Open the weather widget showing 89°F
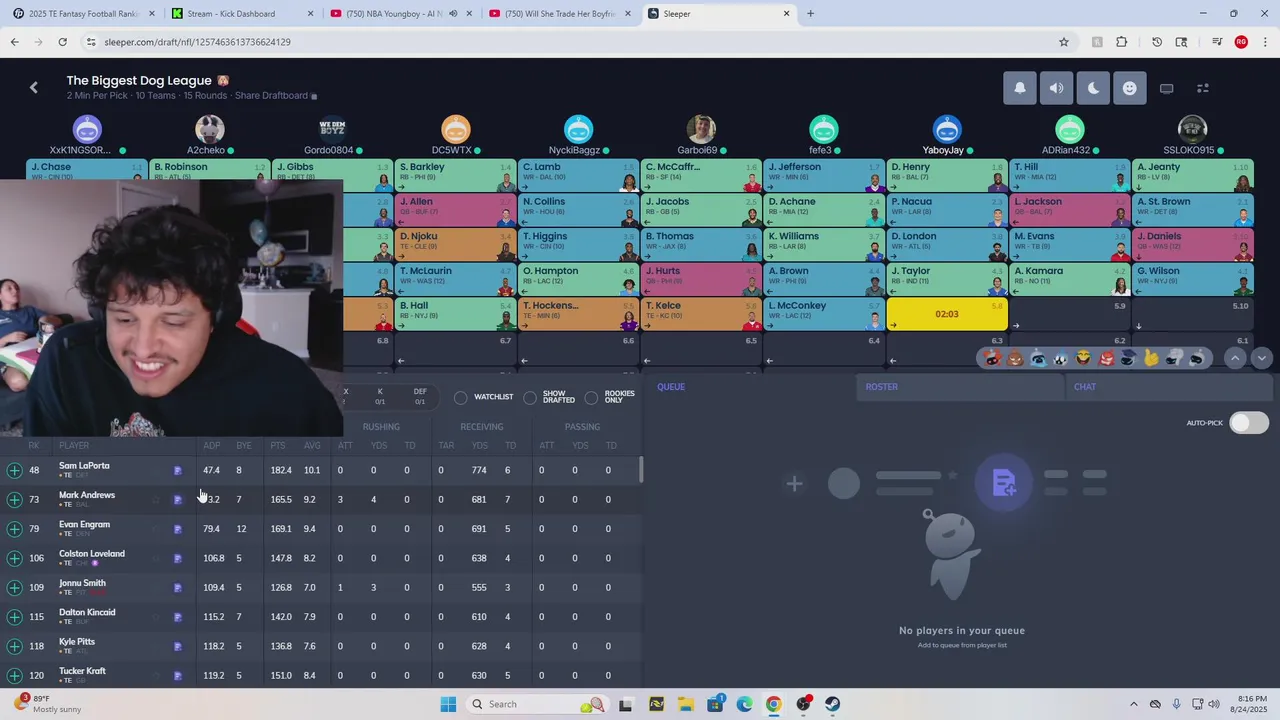The image size is (1280, 720). pyautogui.click(x=48, y=704)
